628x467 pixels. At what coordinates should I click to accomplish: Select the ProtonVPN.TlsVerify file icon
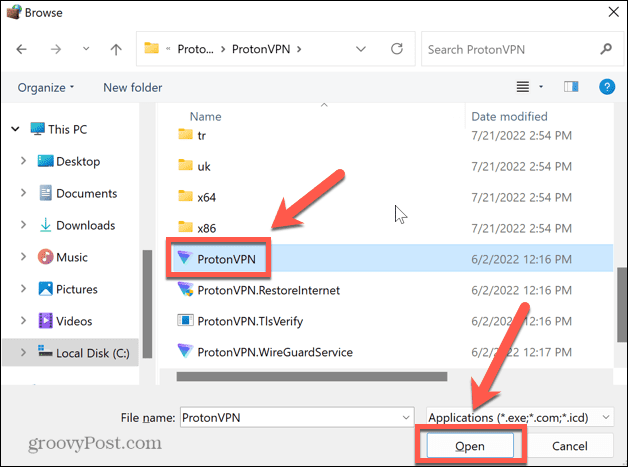click(185, 320)
